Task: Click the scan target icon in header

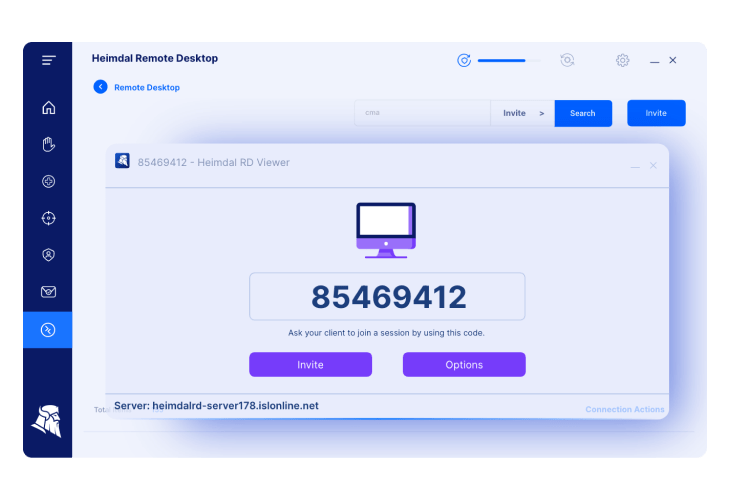Action: pyautogui.click(x=464, y=60)
